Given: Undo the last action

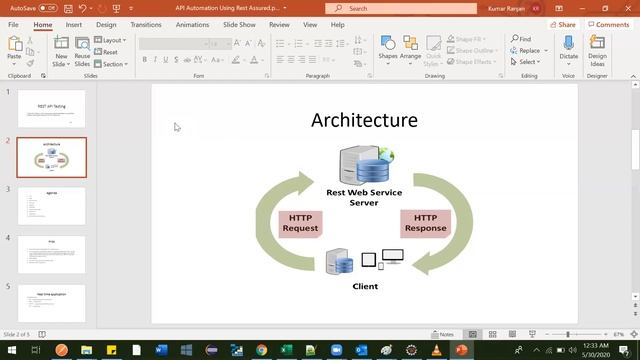Looking at the screenshot, I should 82,8.
